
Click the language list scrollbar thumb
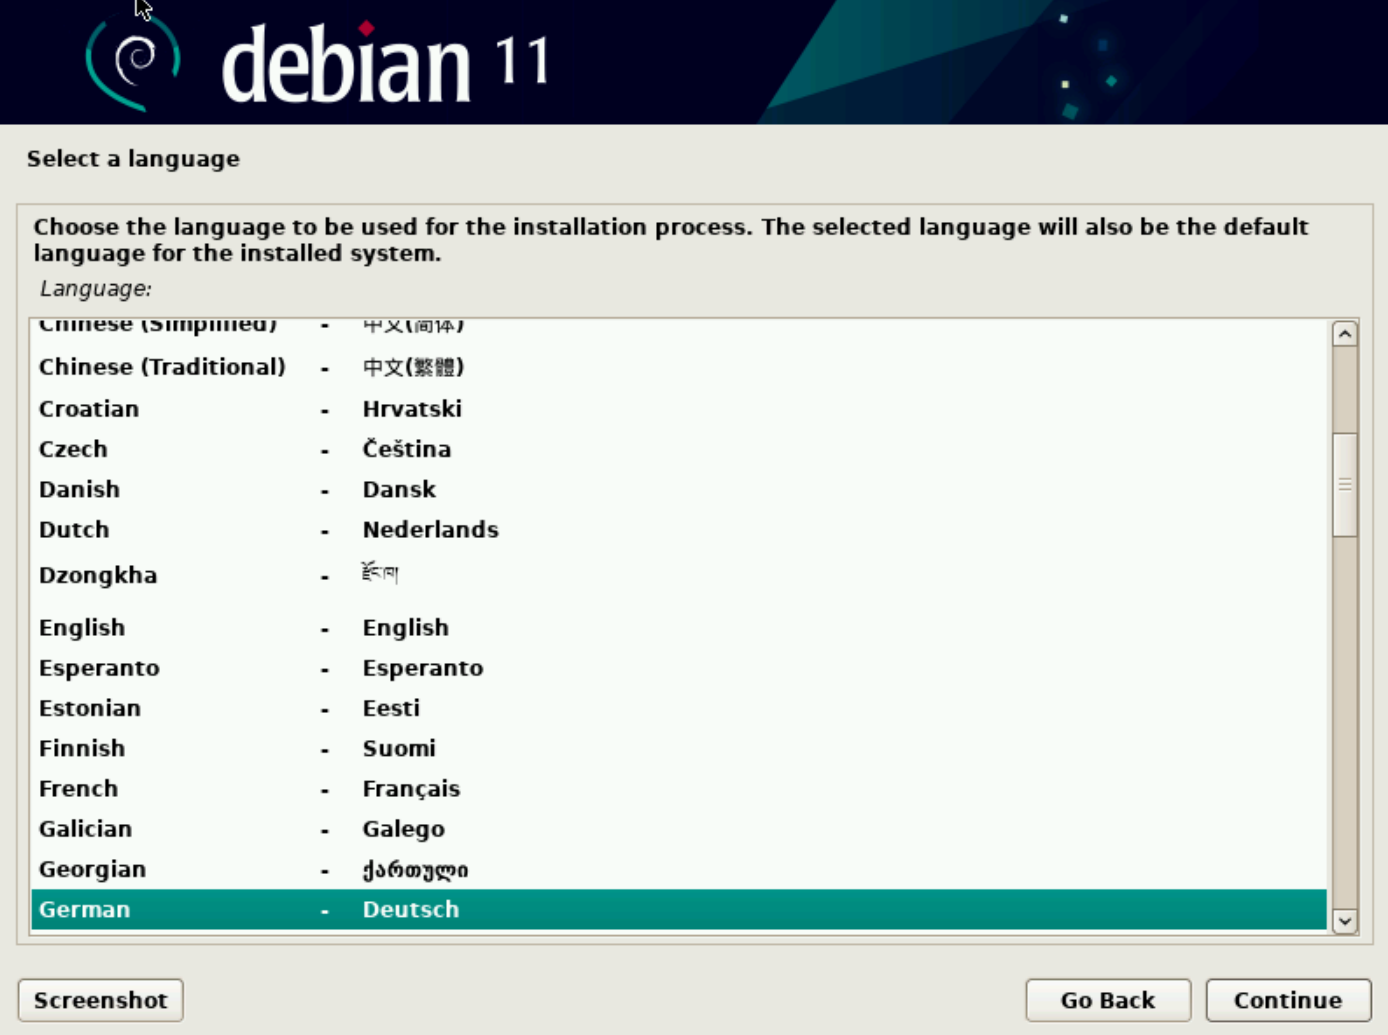click(1345, 485)
